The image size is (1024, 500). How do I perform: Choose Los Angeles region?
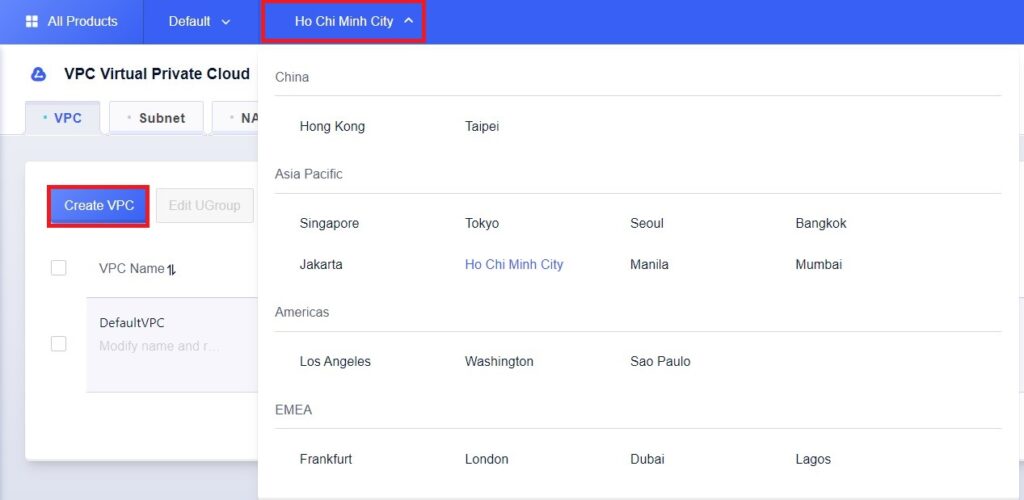tap(335, 362)
